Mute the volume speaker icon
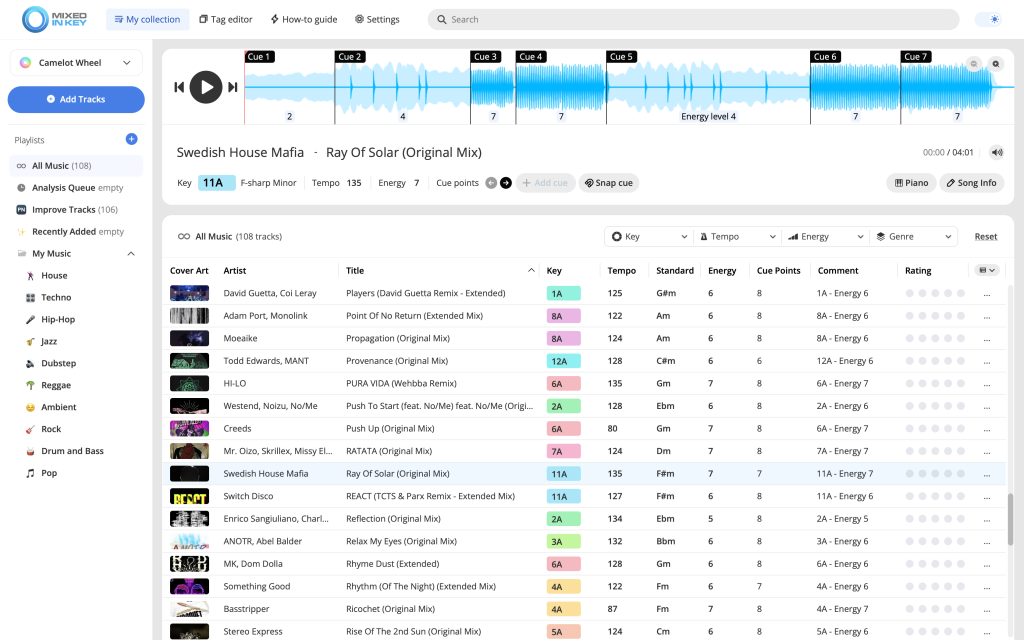The width and height of the screenshot is (1024, 640). point(996,153)
